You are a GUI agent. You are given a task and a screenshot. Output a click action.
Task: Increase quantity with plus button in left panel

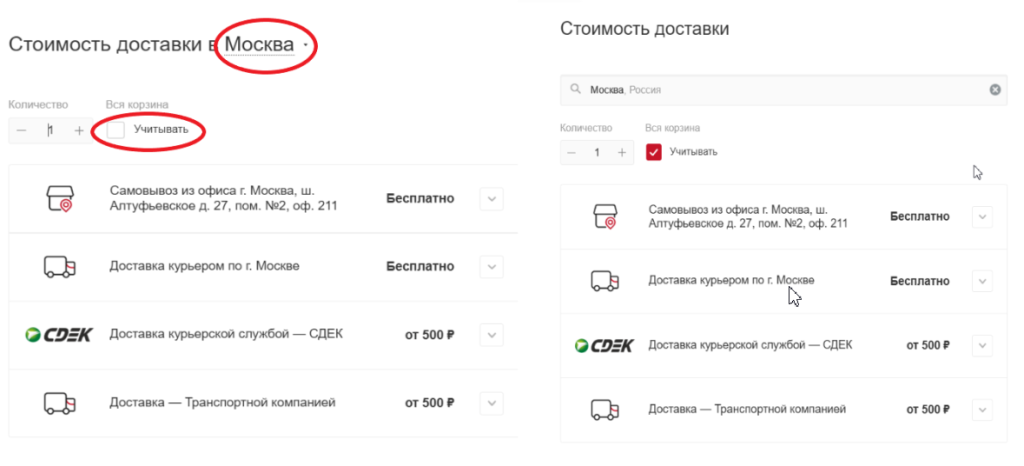pyautogui.click(x=79, y=130)
